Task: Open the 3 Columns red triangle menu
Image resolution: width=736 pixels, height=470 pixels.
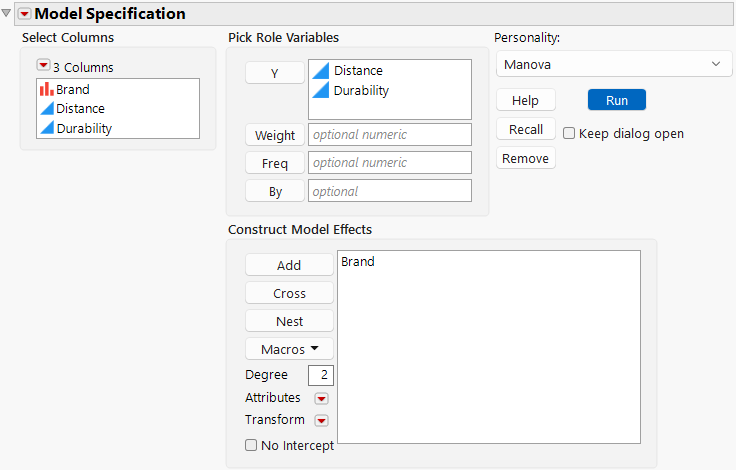Action: coord(43,67)
